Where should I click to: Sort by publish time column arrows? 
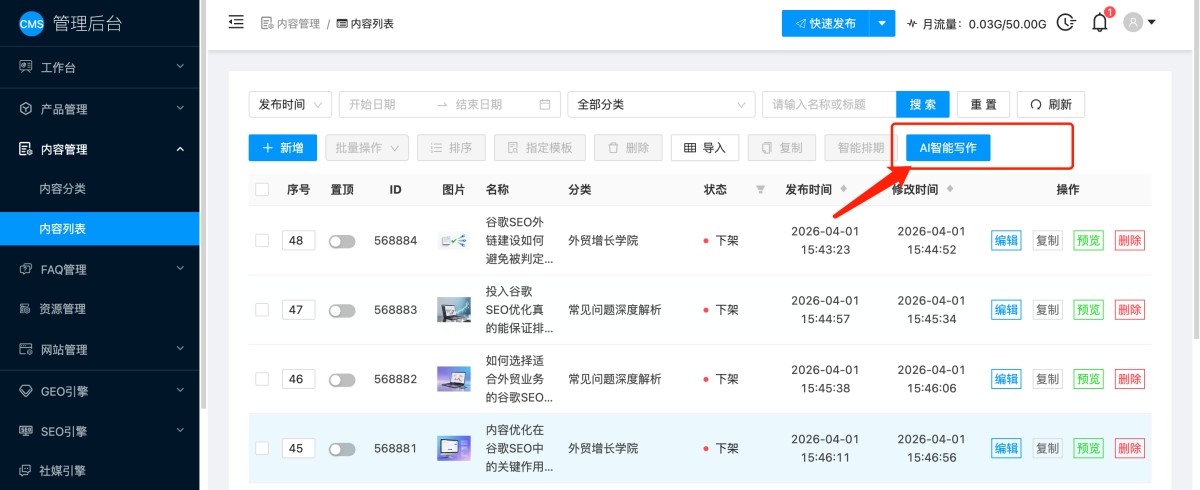(x=843, y=189)
